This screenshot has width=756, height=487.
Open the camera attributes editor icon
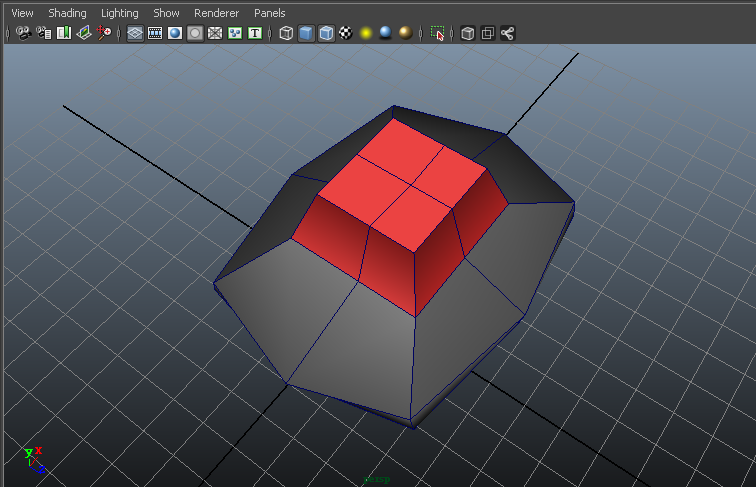[x=44, y=33]
